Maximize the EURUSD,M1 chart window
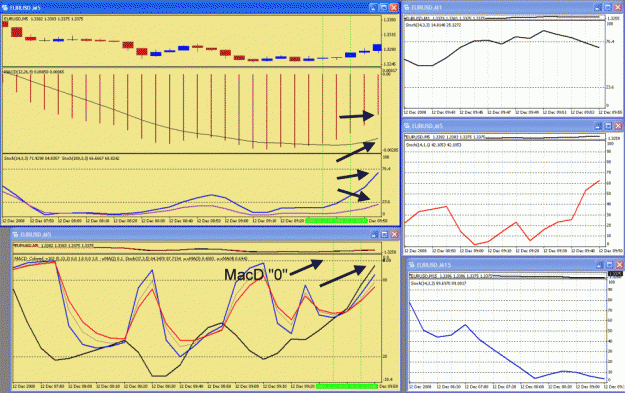This screenshot has height=393, width=625. [x=608, y=8]
